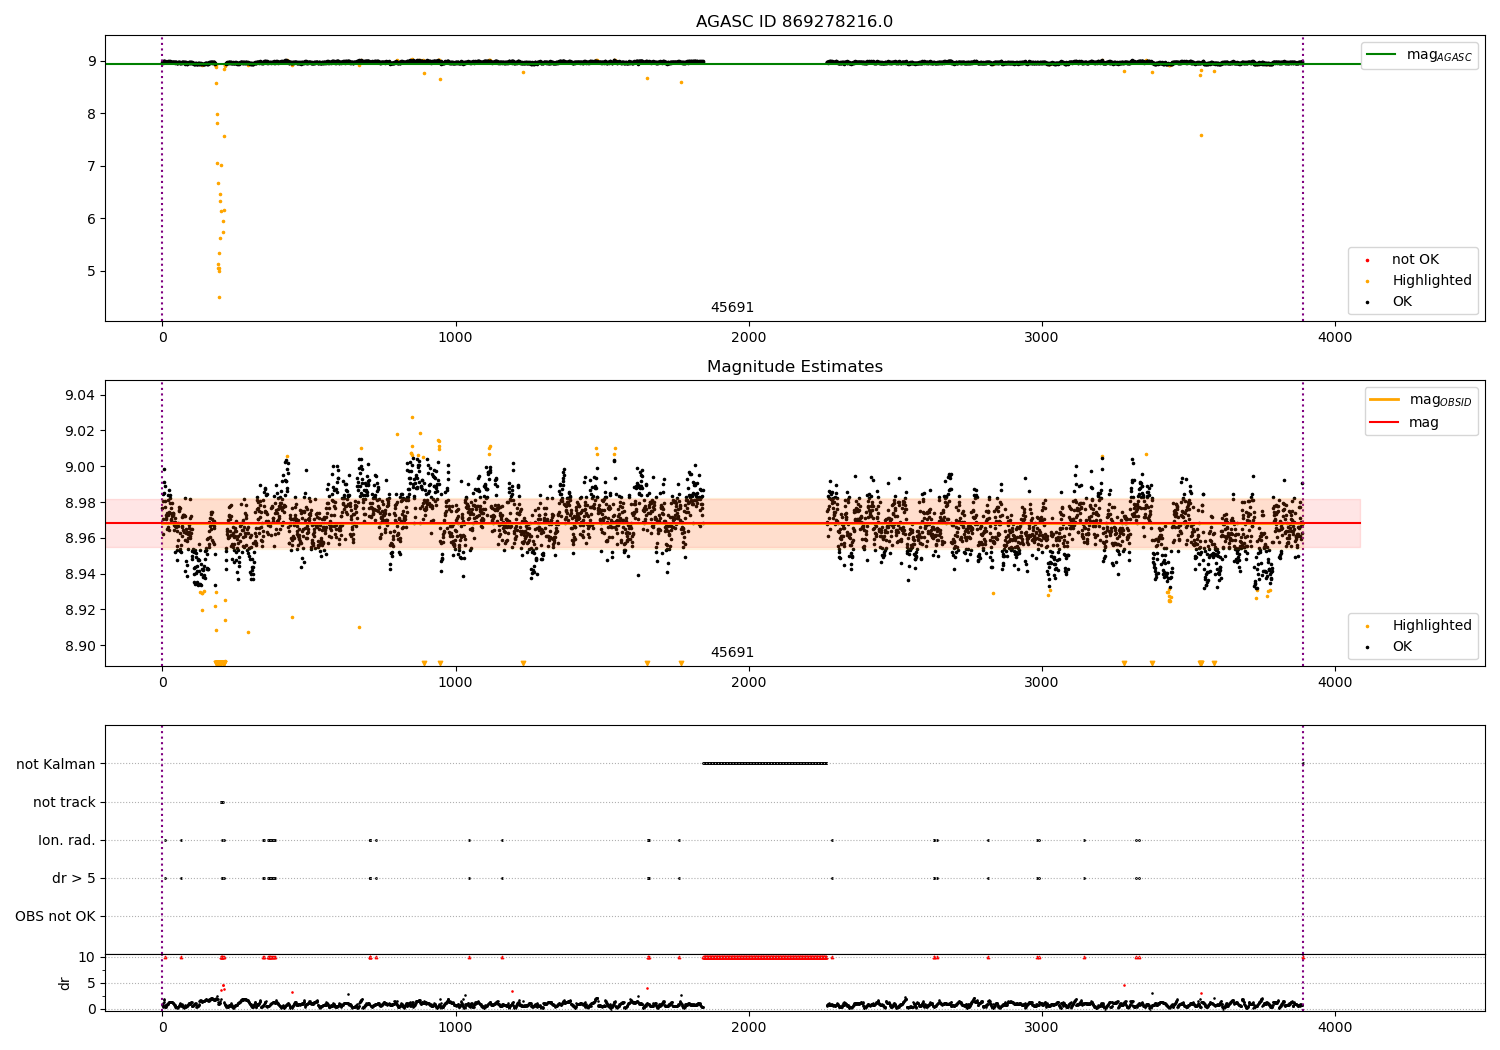This screenshot has width=1500, height=1050.
Task: Select the green mag AGASC legend entry
Action: [1419, 55]
